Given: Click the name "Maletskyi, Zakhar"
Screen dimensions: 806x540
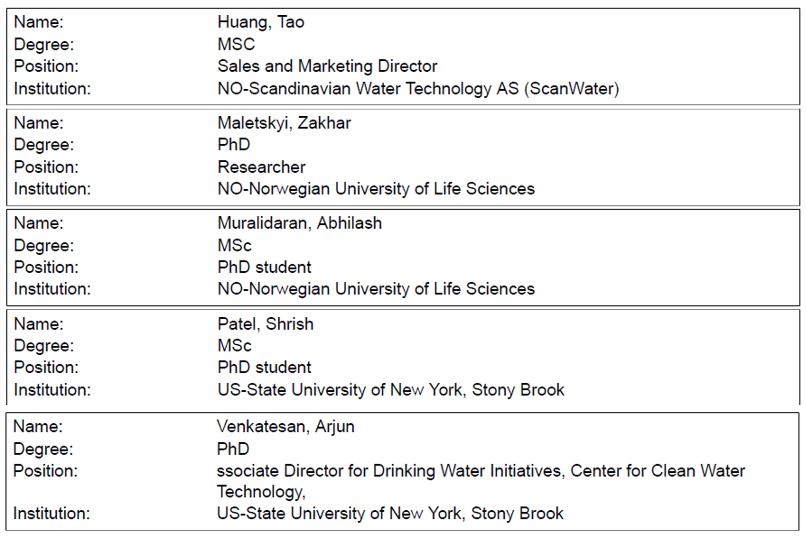Looking at the screenshot, I should [284, 123].
